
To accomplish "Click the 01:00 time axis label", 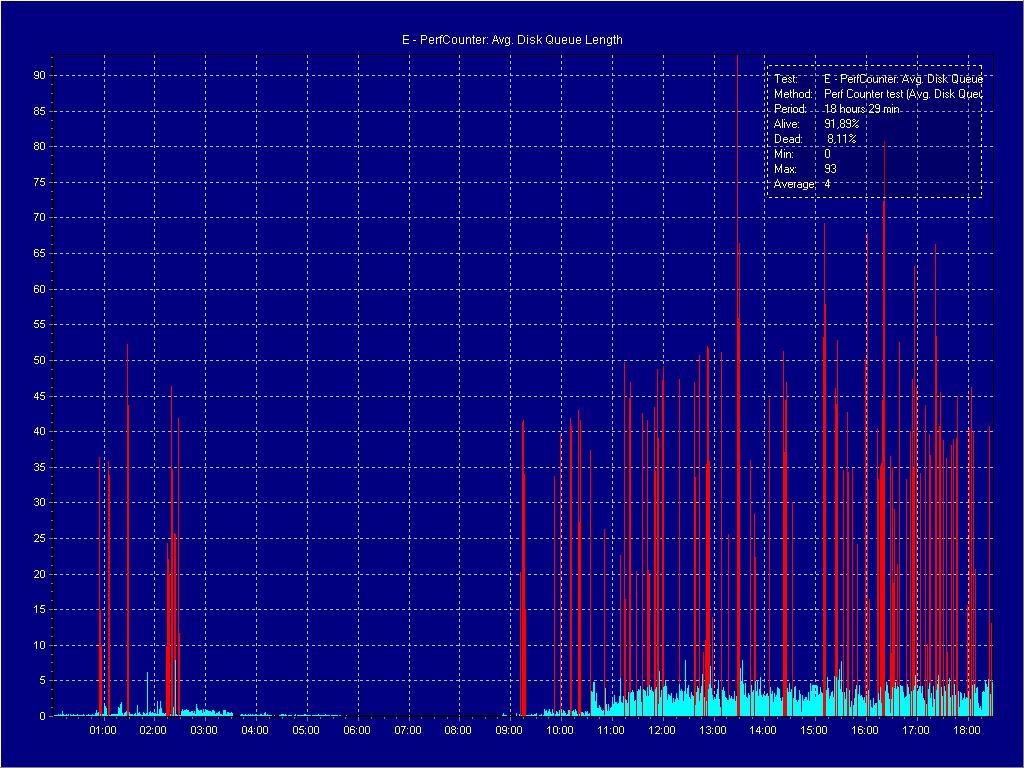I will click(x=102, y=731).
